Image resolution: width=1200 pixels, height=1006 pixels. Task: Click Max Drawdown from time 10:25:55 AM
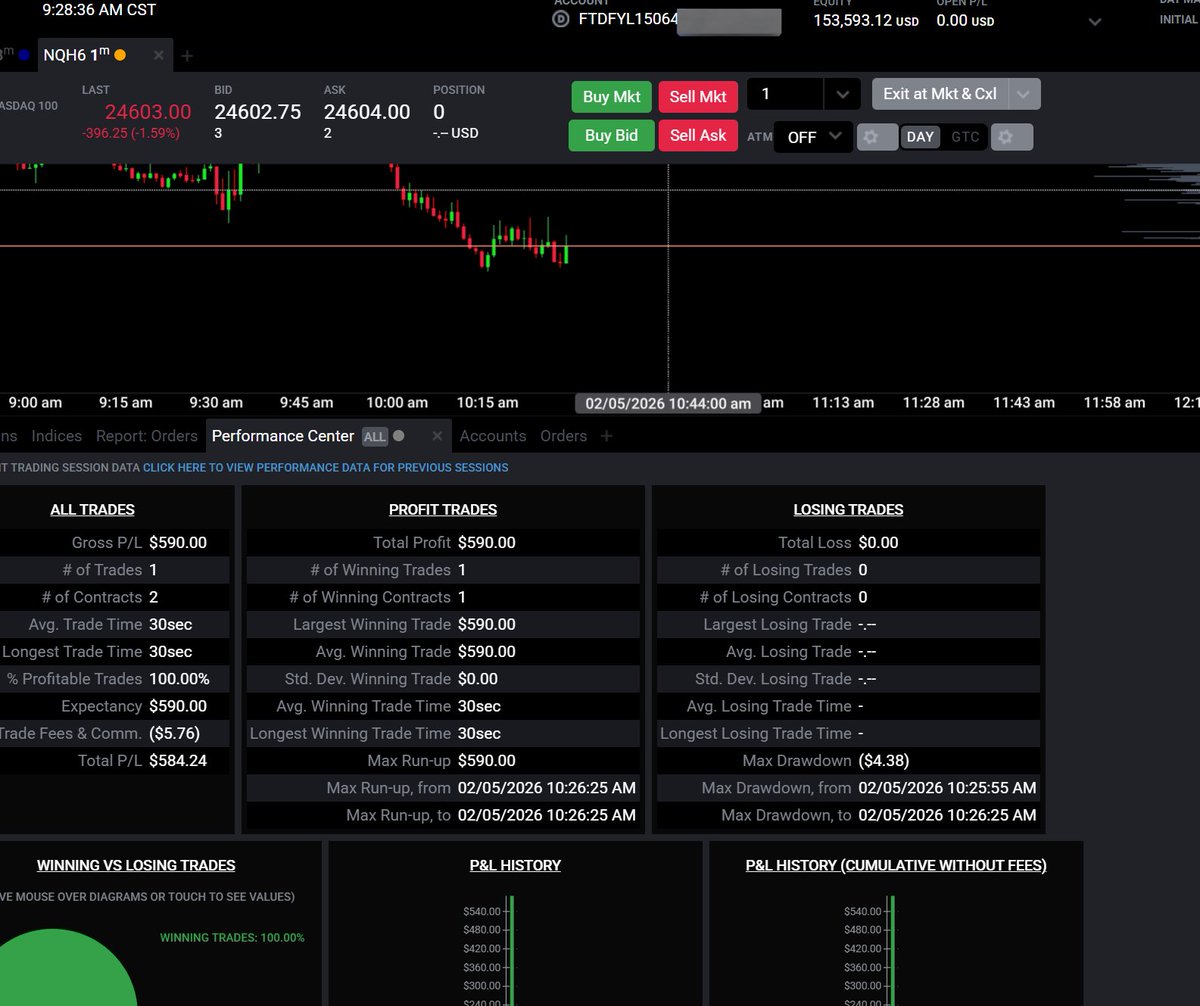click(x=947, y=788)
